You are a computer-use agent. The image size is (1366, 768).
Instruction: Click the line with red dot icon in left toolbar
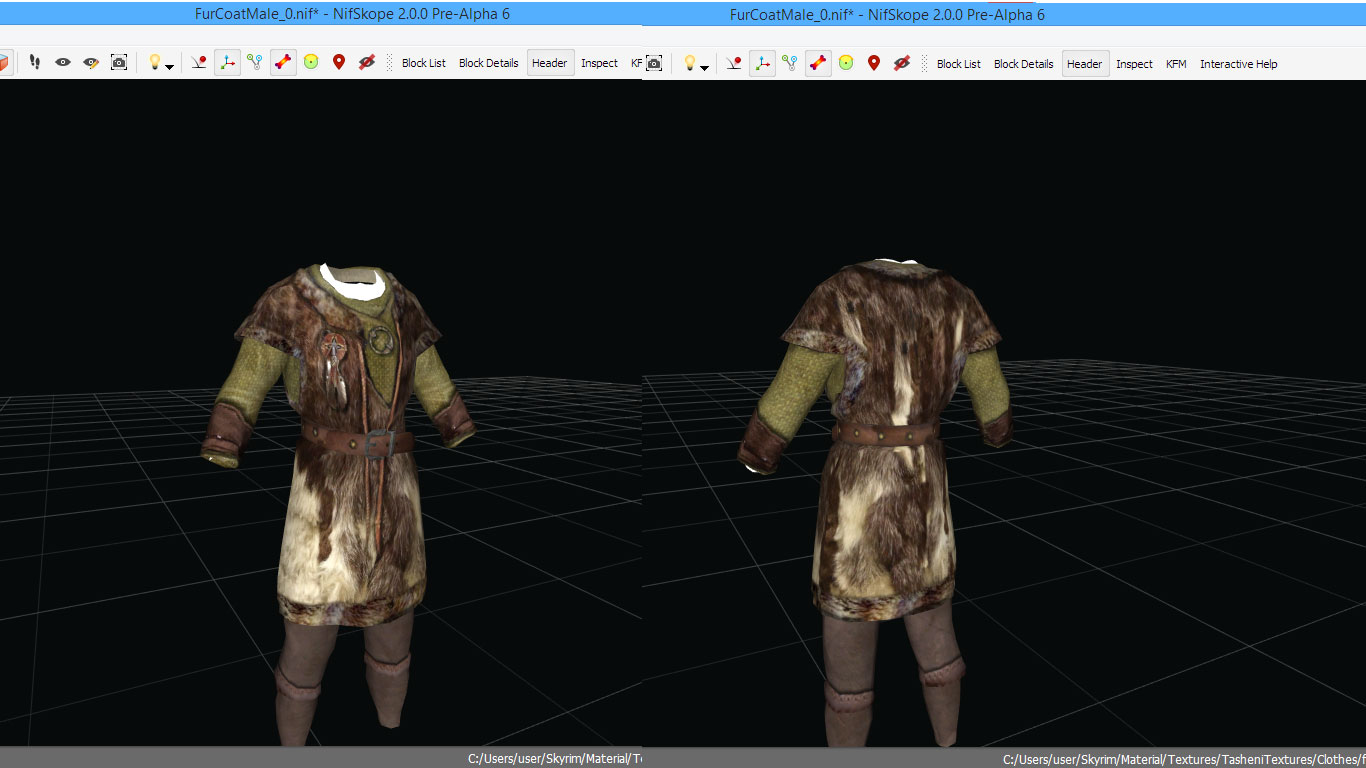pyautogui.click(x=199, y=62)
